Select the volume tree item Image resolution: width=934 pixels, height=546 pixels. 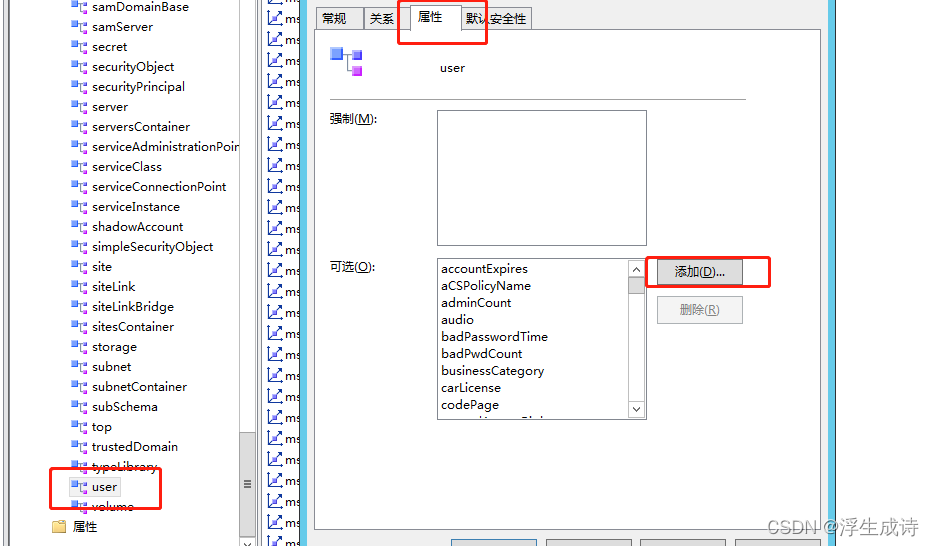point(113,507)
